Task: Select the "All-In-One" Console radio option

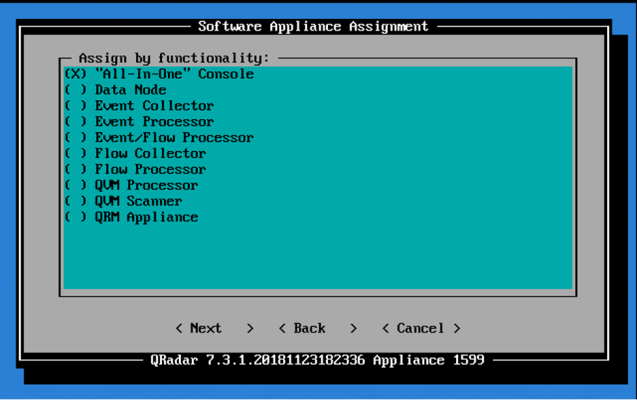Action: pyautogui.click(x=159, y=74)
